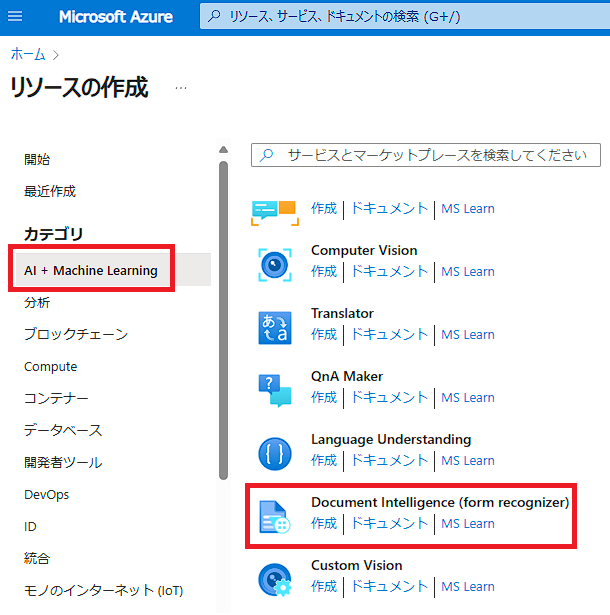Choose the 分析 category

point(37,303)
